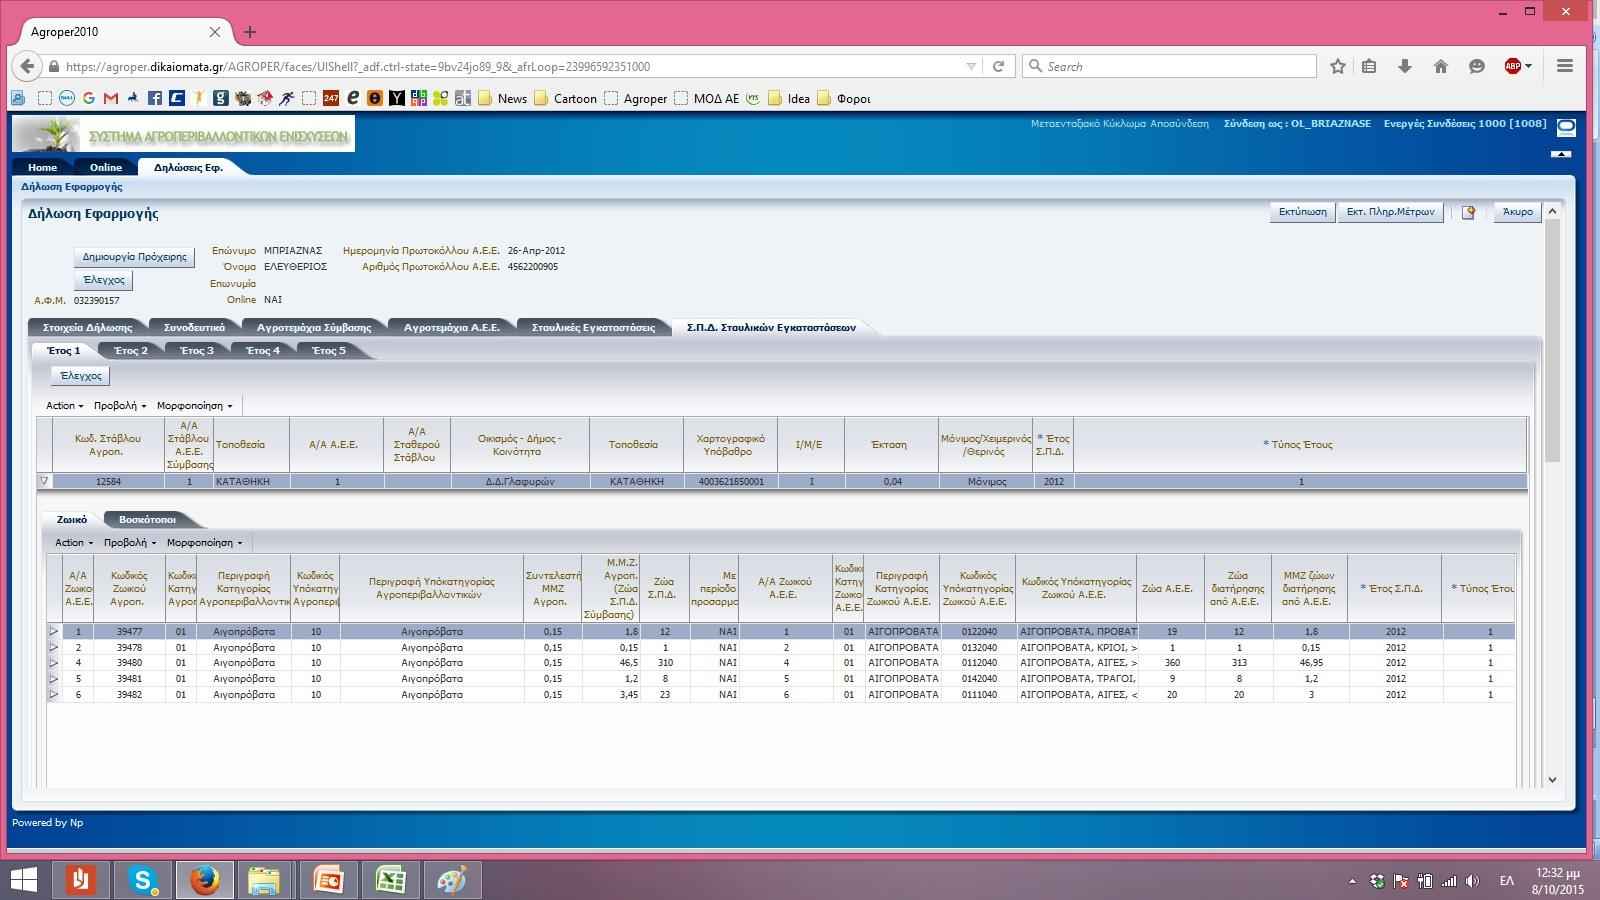Screen dimensions: 1600x900
Task: Go to the browser home page icon
Action: coord(1441,67)
